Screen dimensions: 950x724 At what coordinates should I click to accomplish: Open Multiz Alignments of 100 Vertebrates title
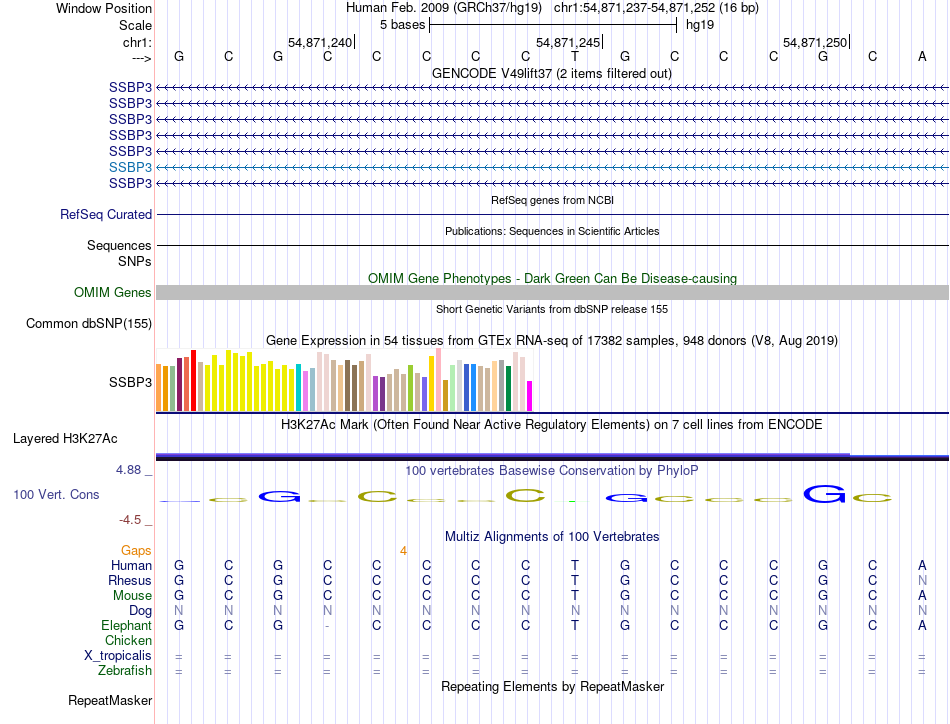click(x=552, y=536)
